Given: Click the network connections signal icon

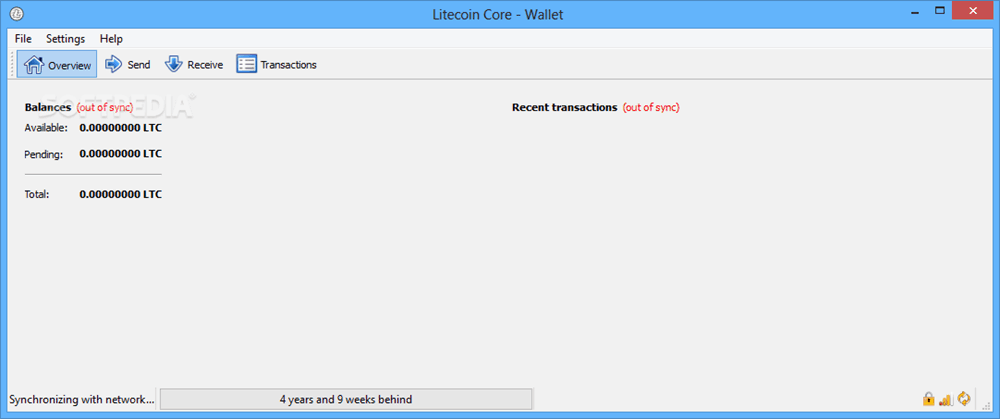Looking at the screenshot, I should [x=946, y=399].
